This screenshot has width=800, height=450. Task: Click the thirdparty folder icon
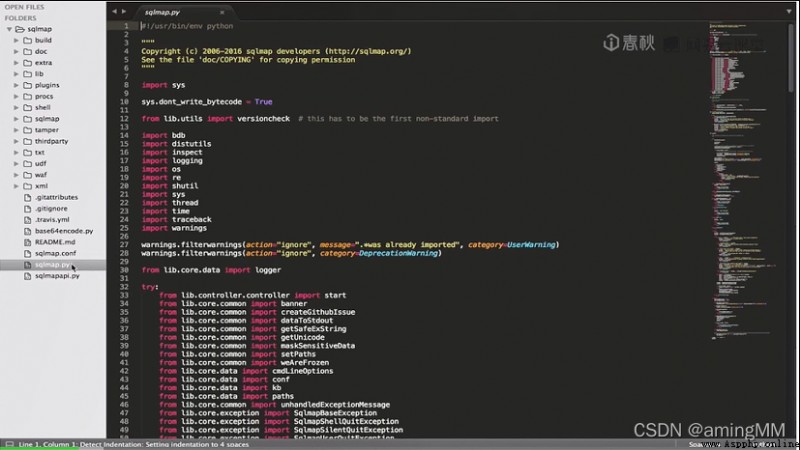(28, 141)
